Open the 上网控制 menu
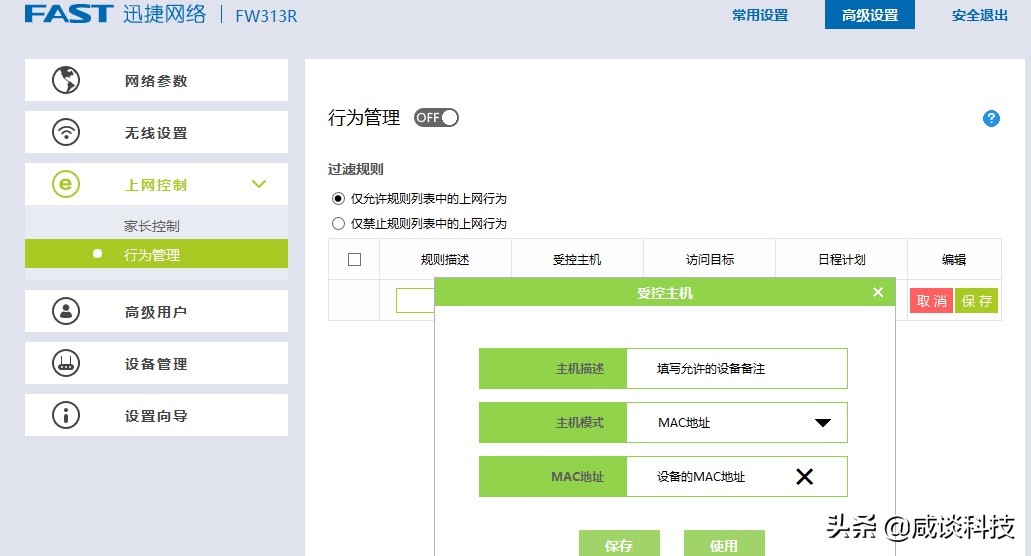The width and height of the screenshot is (1031, 556). (156, 184)
